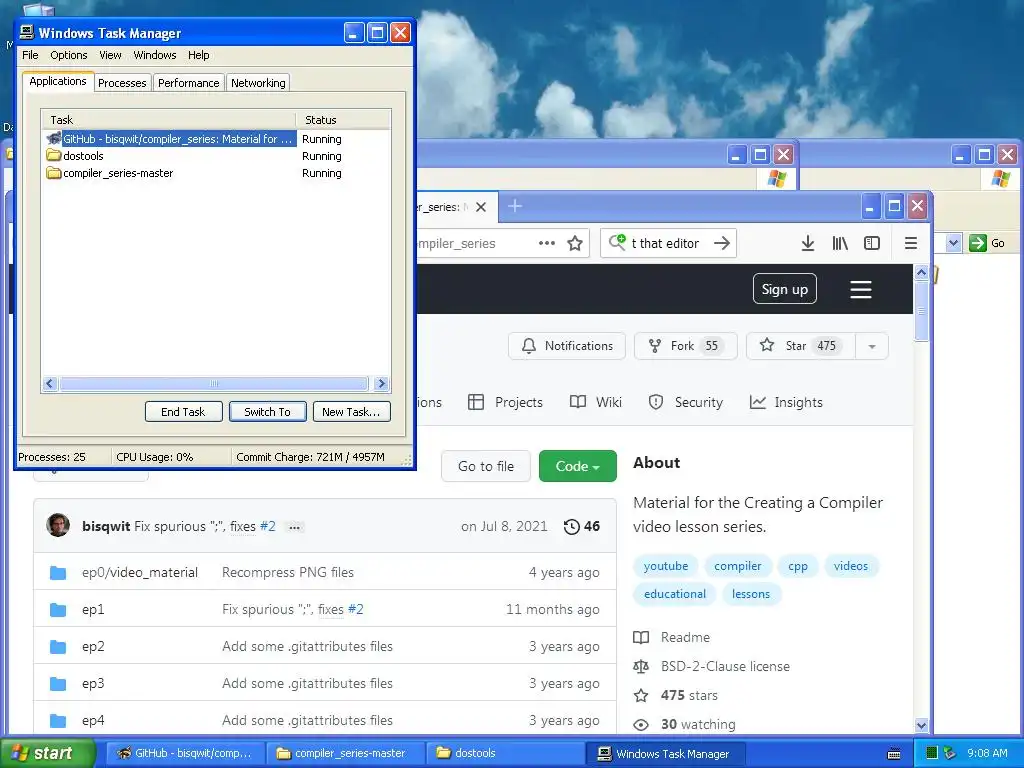The image size is (1024, 768).
Task: Click the Switch To button
Action: coord(268,411)
